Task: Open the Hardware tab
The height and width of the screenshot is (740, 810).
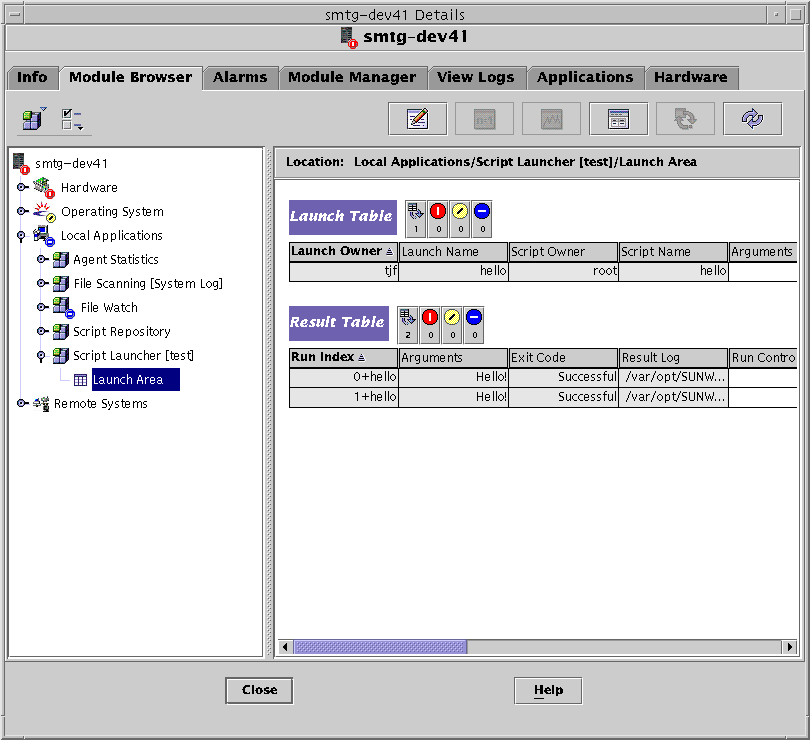Action: pos(691,78)
